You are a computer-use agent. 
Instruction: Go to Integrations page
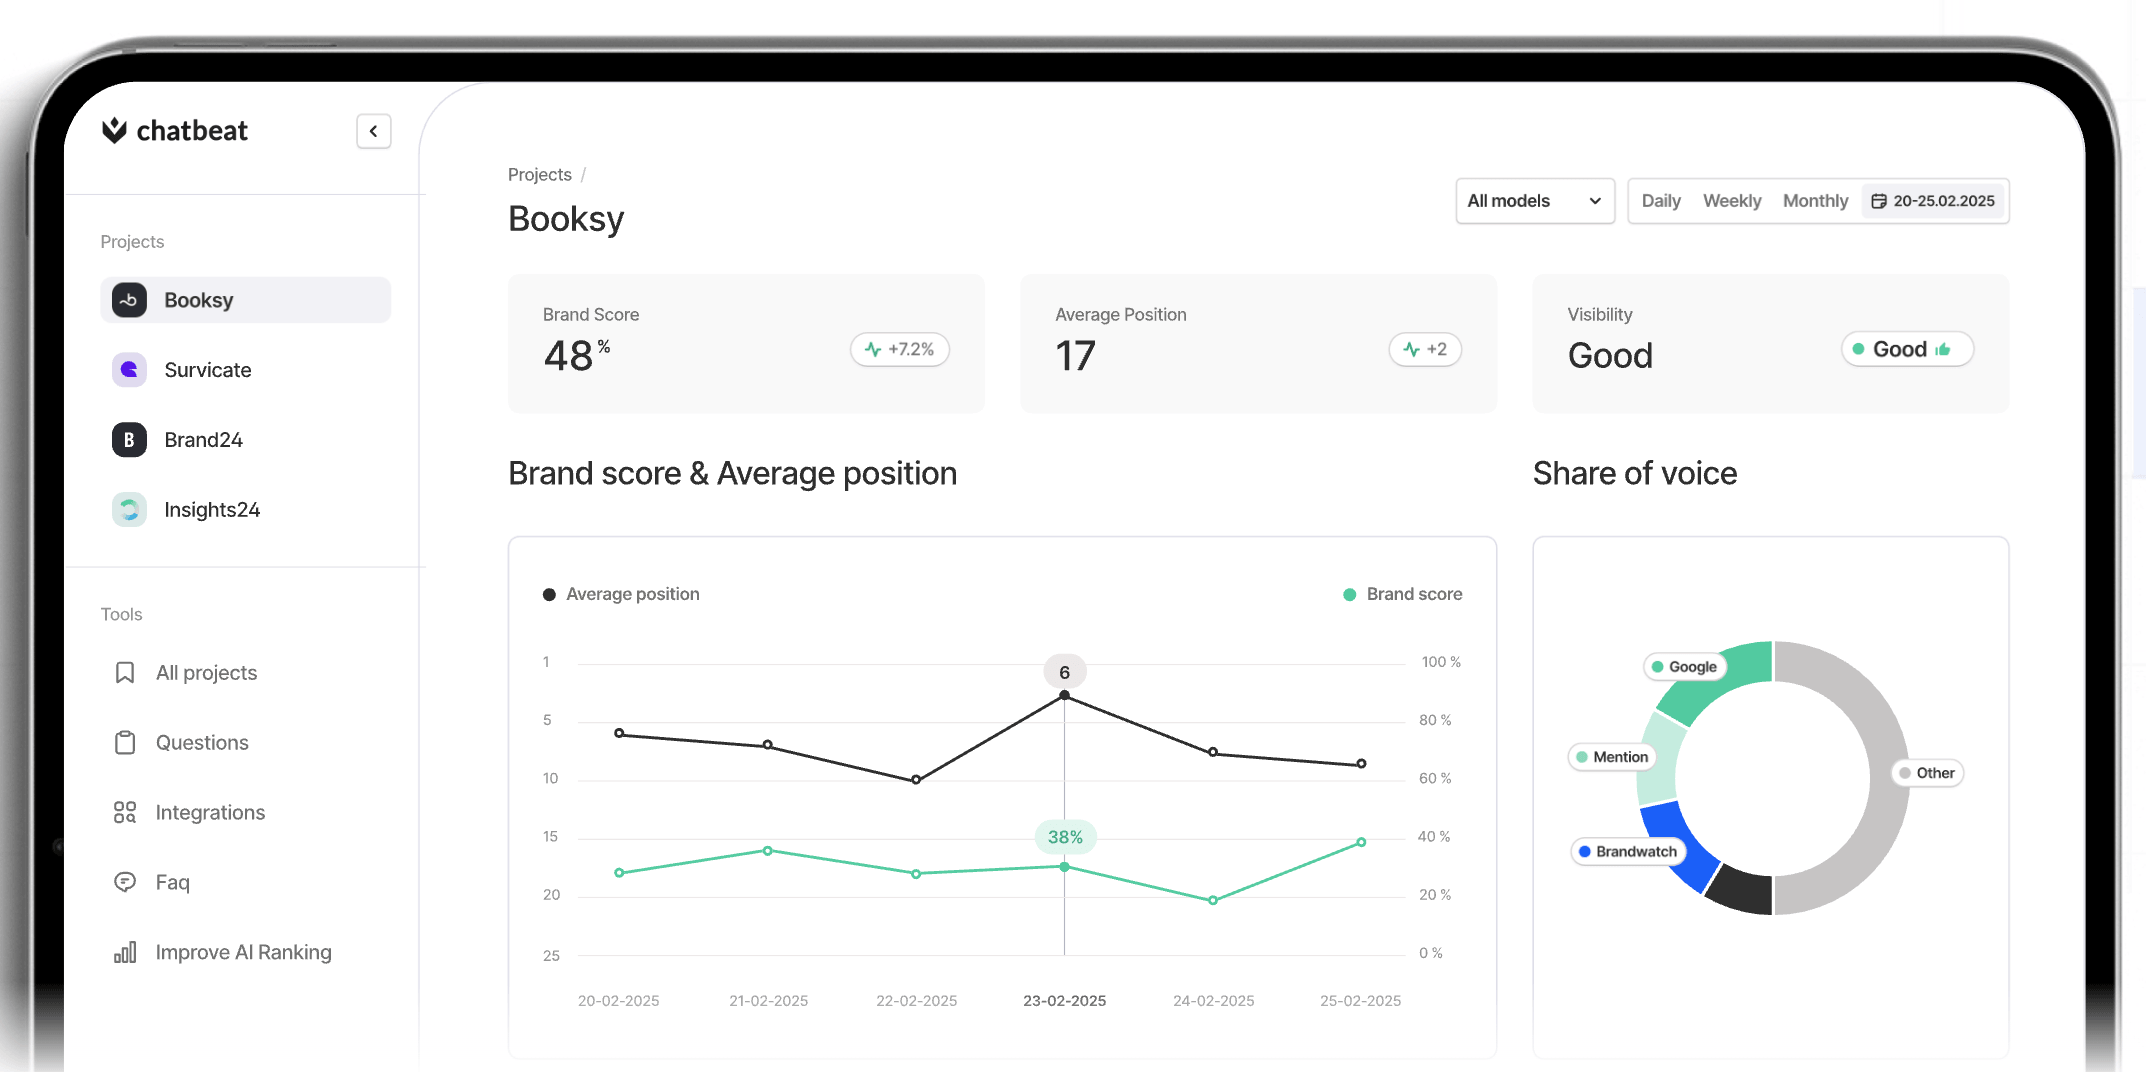coord(210,813)
